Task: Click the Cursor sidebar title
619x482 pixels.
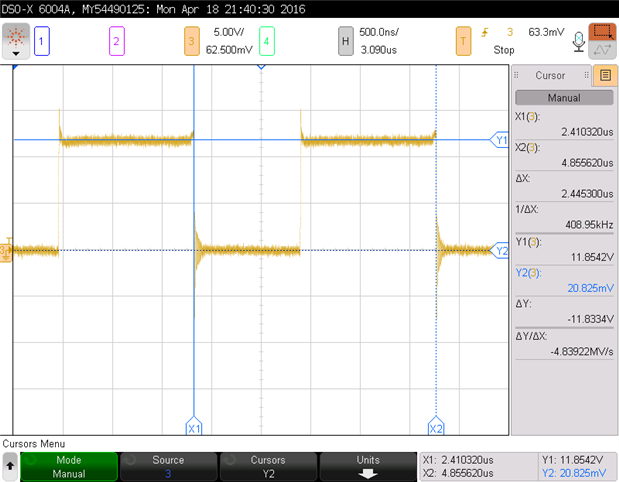Action: tap(550, 75)
